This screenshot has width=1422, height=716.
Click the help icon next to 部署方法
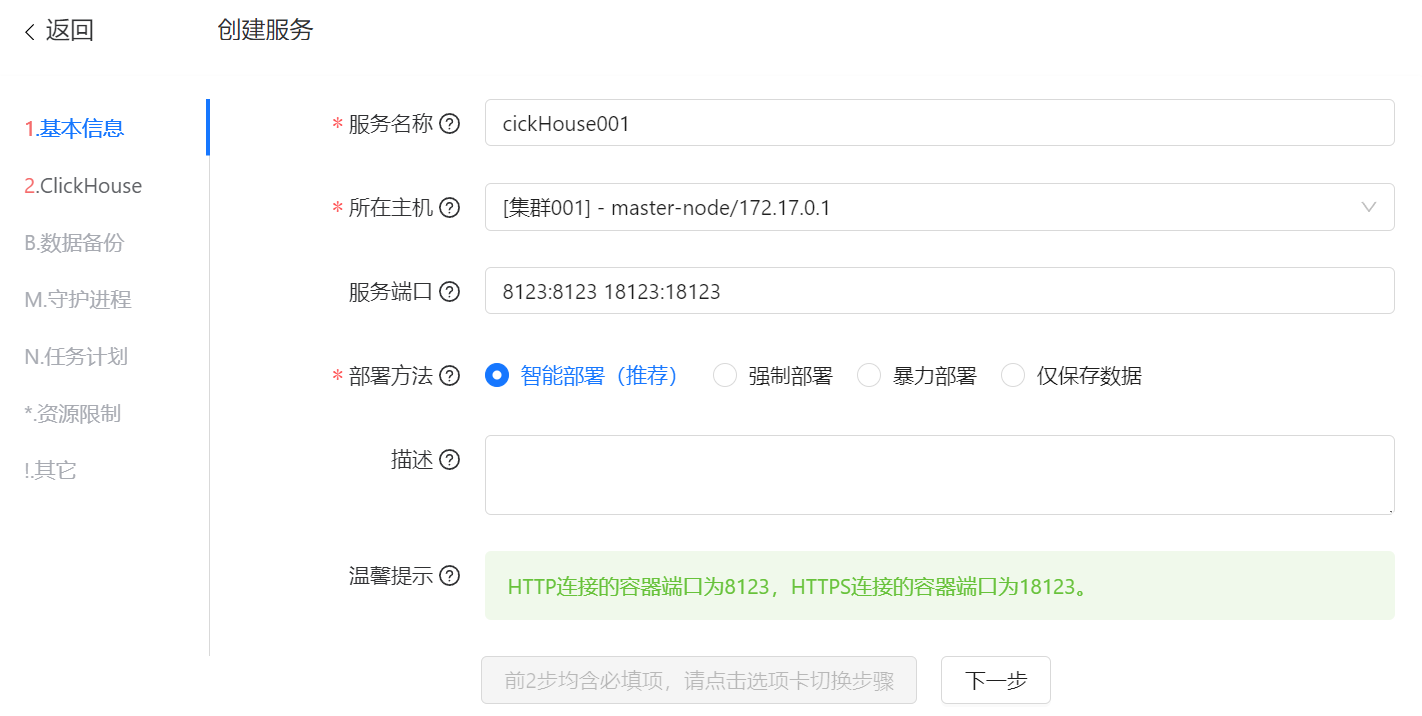point(450,376)
